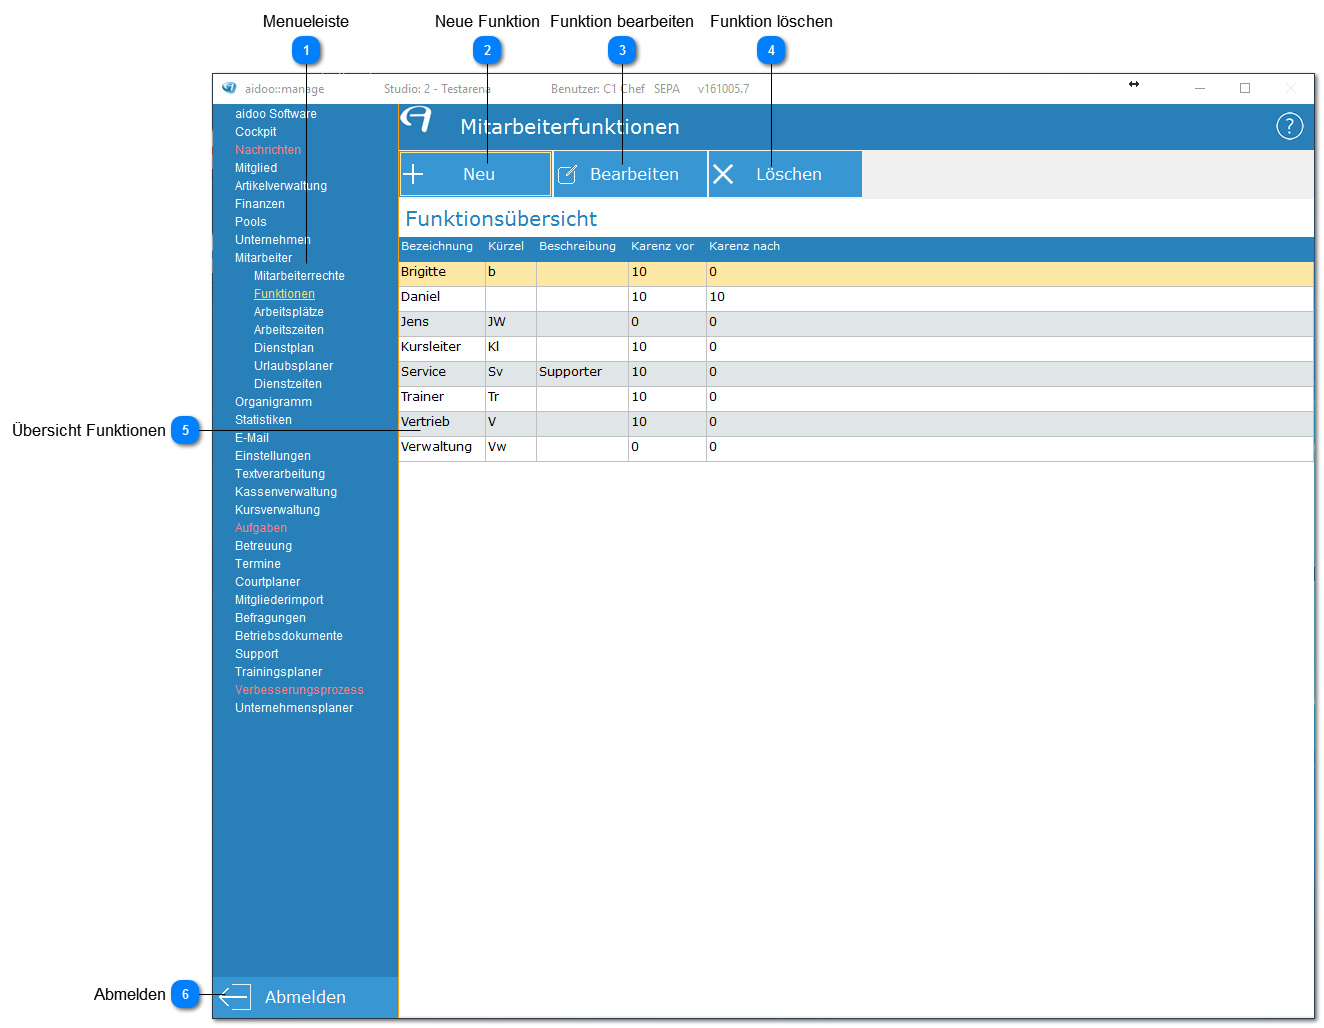Click the aidoo logo in header
1324x1028 pixels.
click(x=416, y=119)
